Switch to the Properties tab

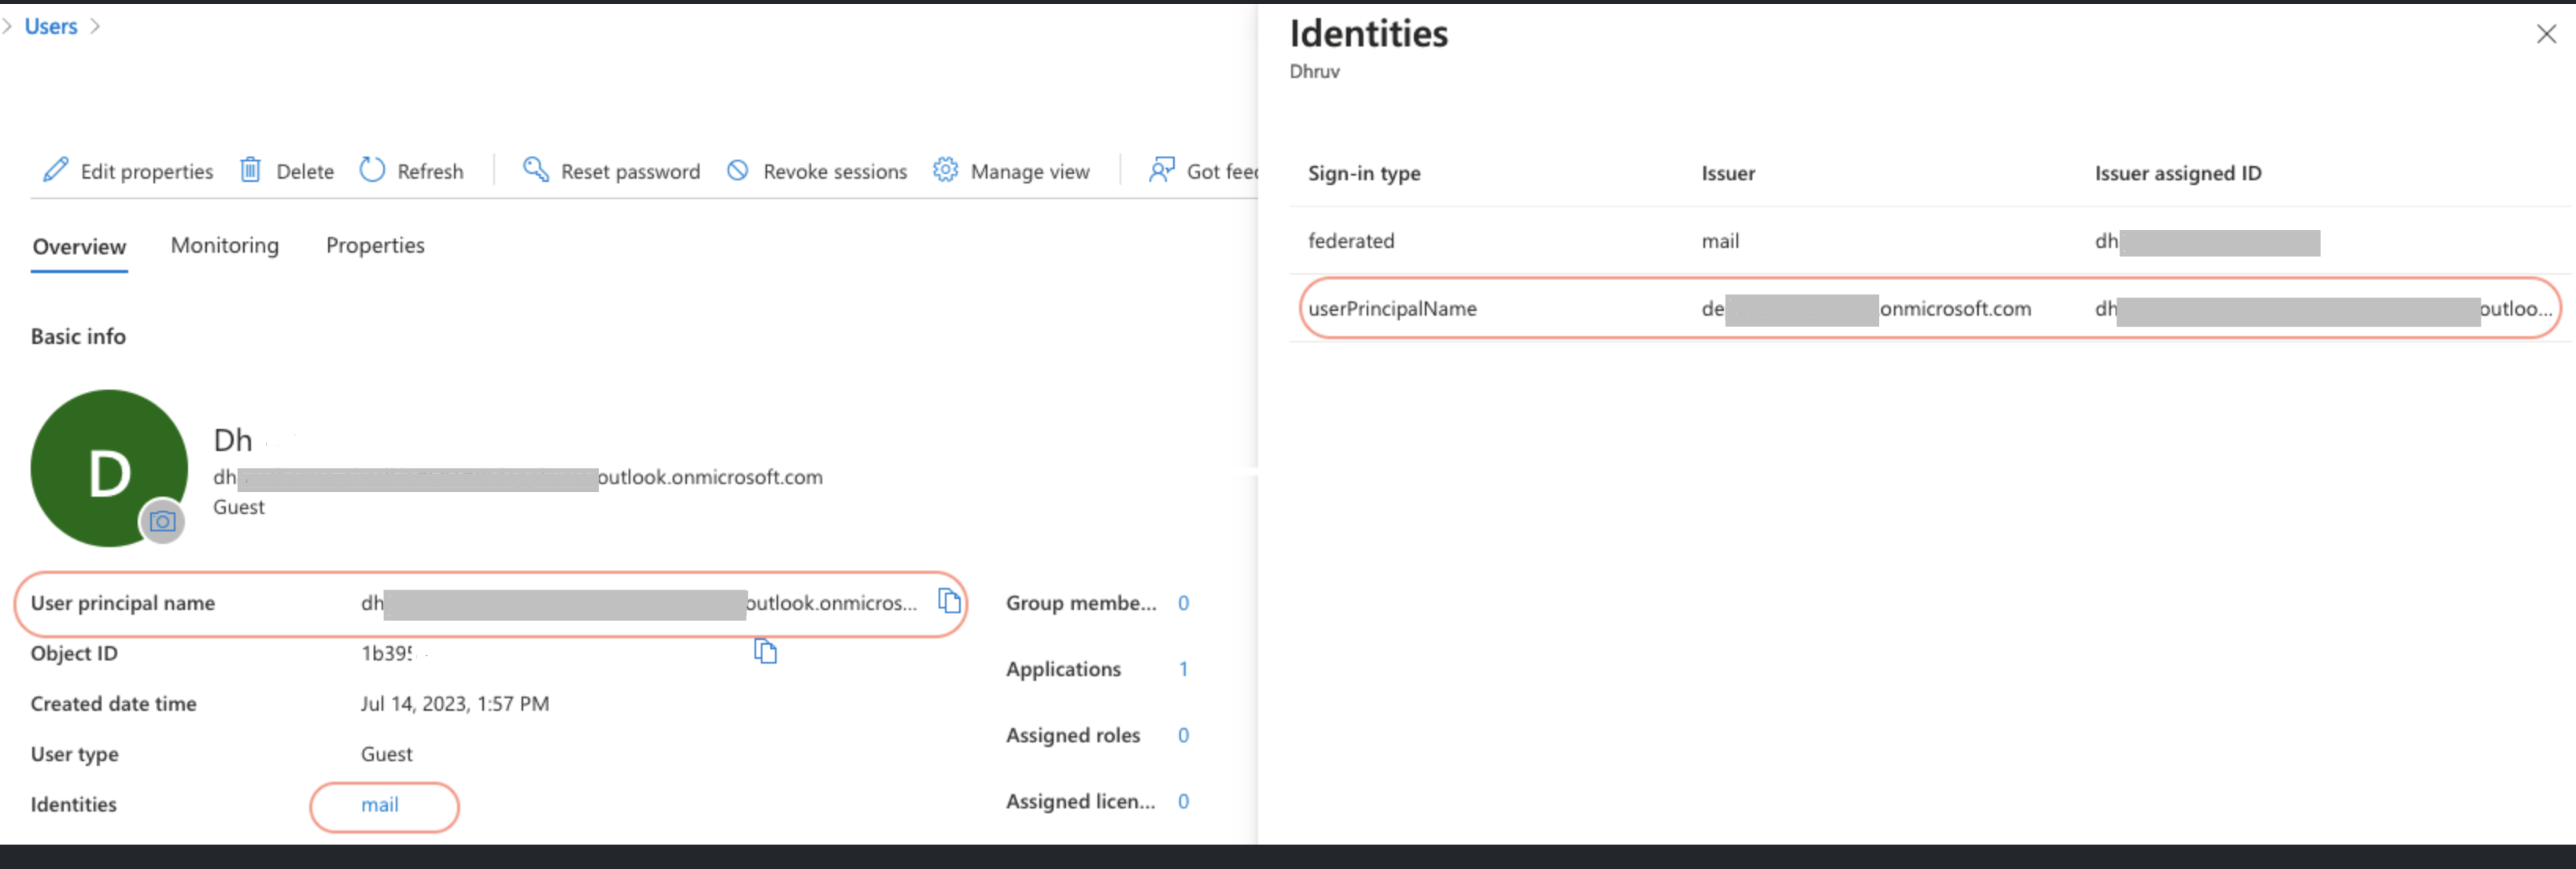click(375, 246)
